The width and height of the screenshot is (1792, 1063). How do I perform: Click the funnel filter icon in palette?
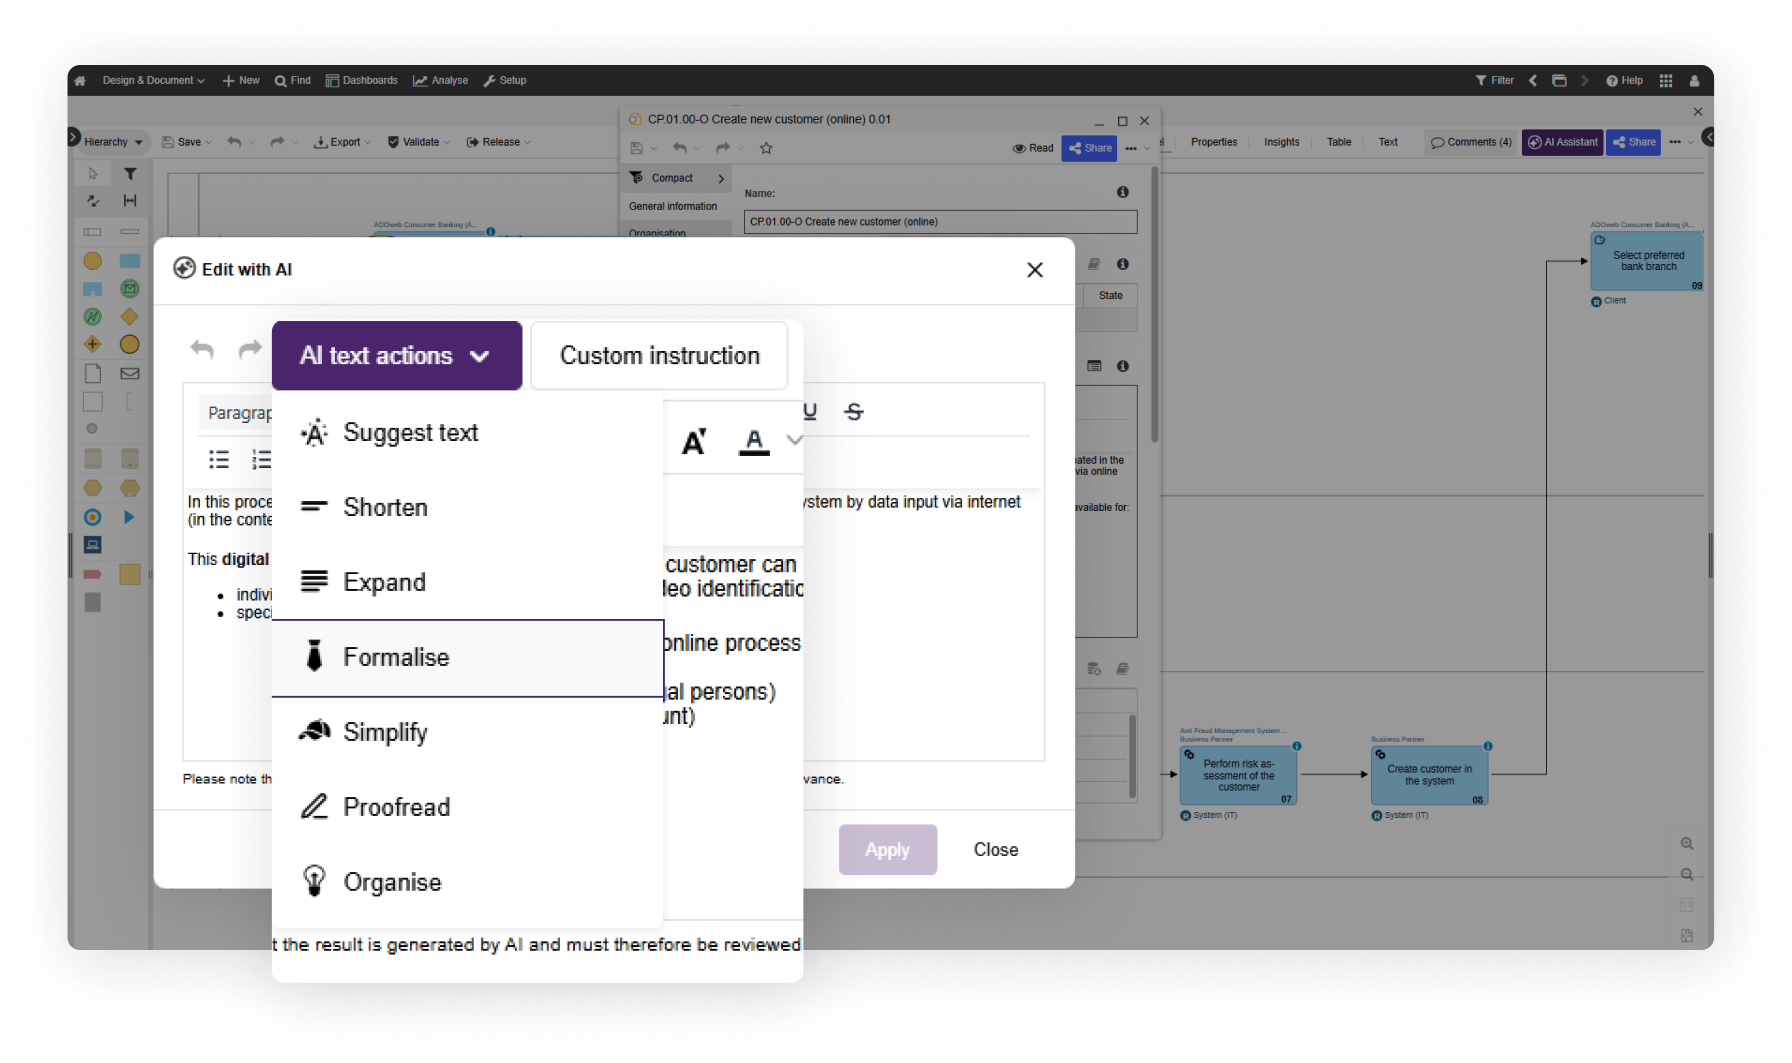130,174
